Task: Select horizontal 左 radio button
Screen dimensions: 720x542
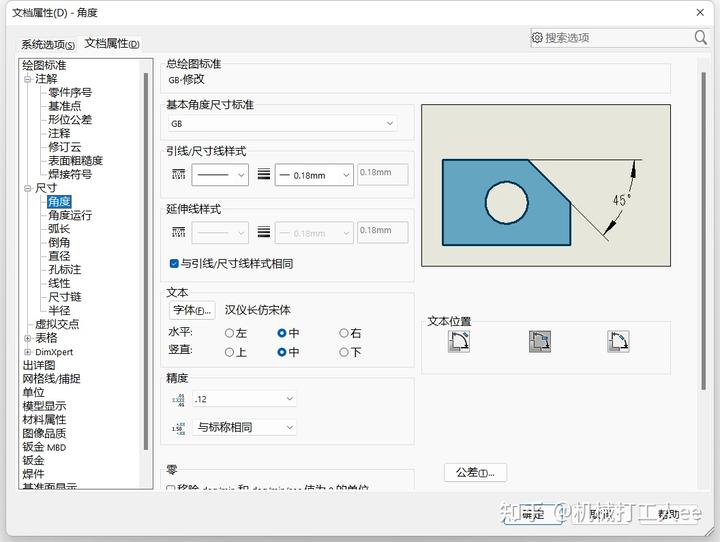Action: [x=230, y=333]
